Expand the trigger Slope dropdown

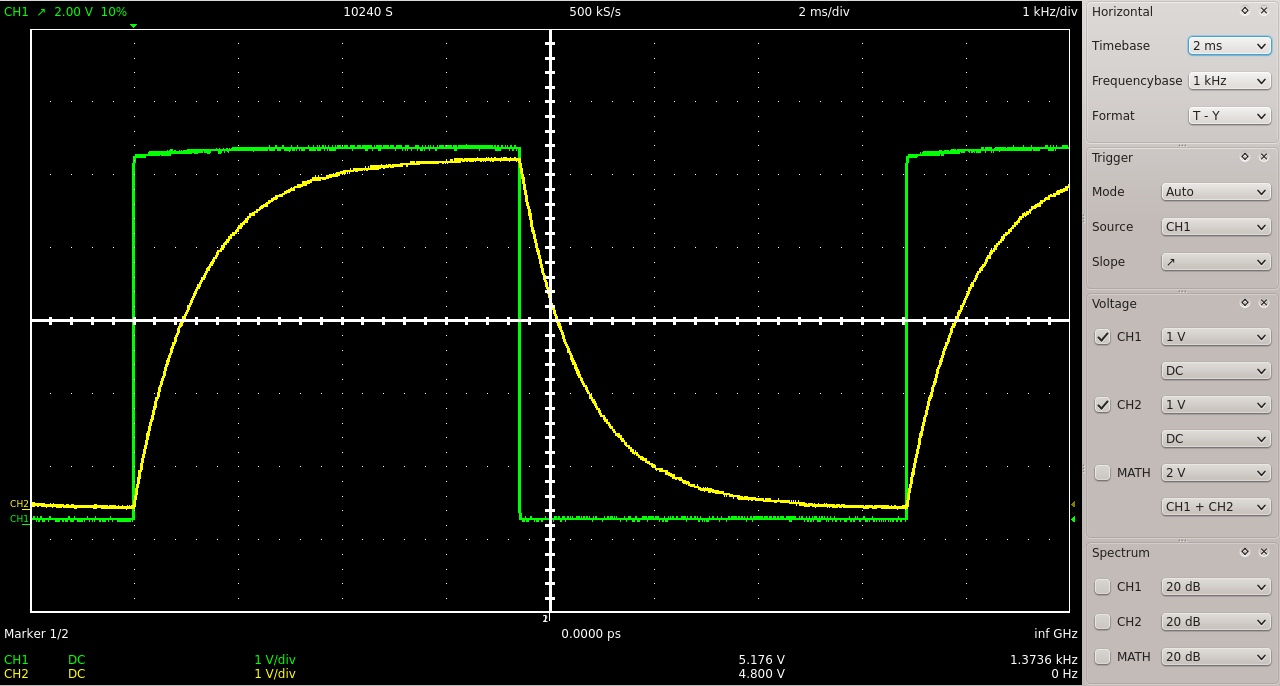click(1215, 262)
